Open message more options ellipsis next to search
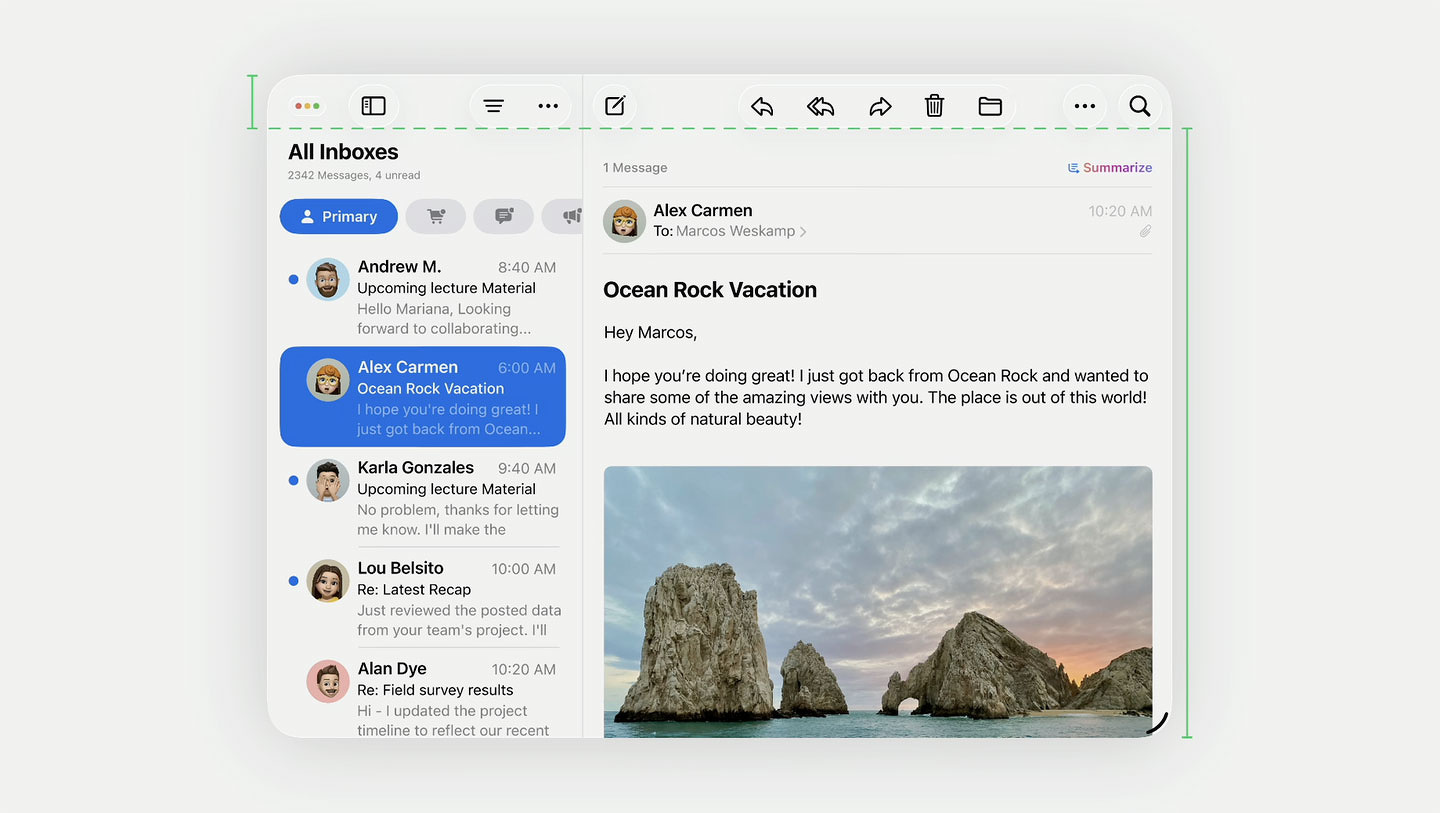The image size is (1440, 813). [x=1085, y=106]
